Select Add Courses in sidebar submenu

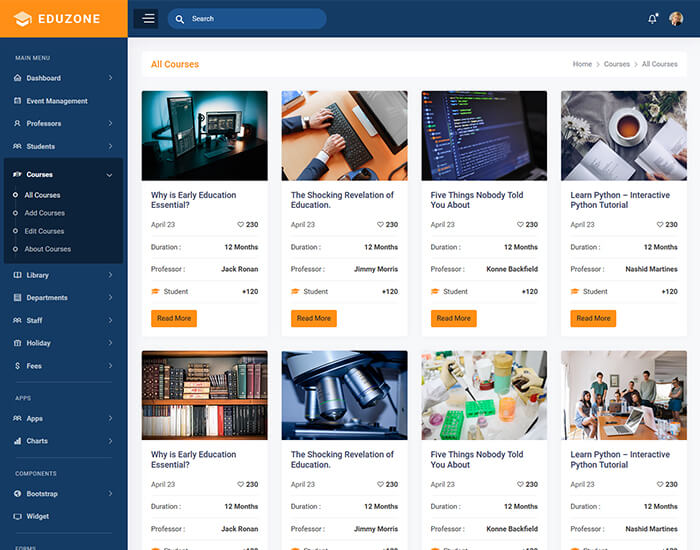[x=44, y=213]
